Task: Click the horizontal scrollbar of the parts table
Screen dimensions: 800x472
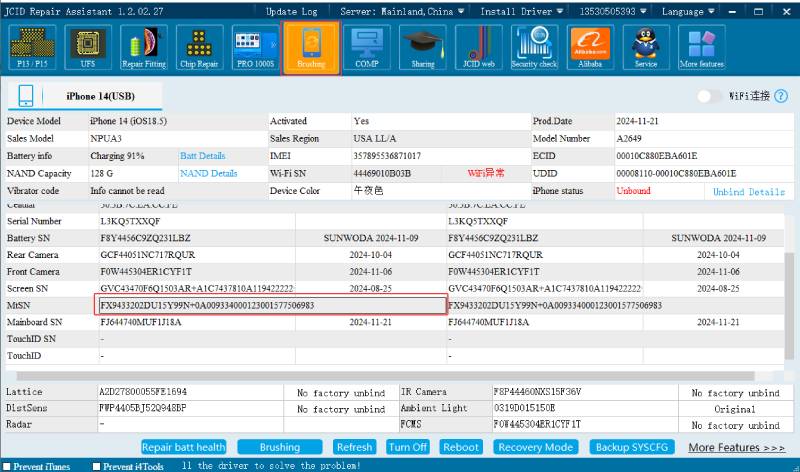Action: pos(385,376)
